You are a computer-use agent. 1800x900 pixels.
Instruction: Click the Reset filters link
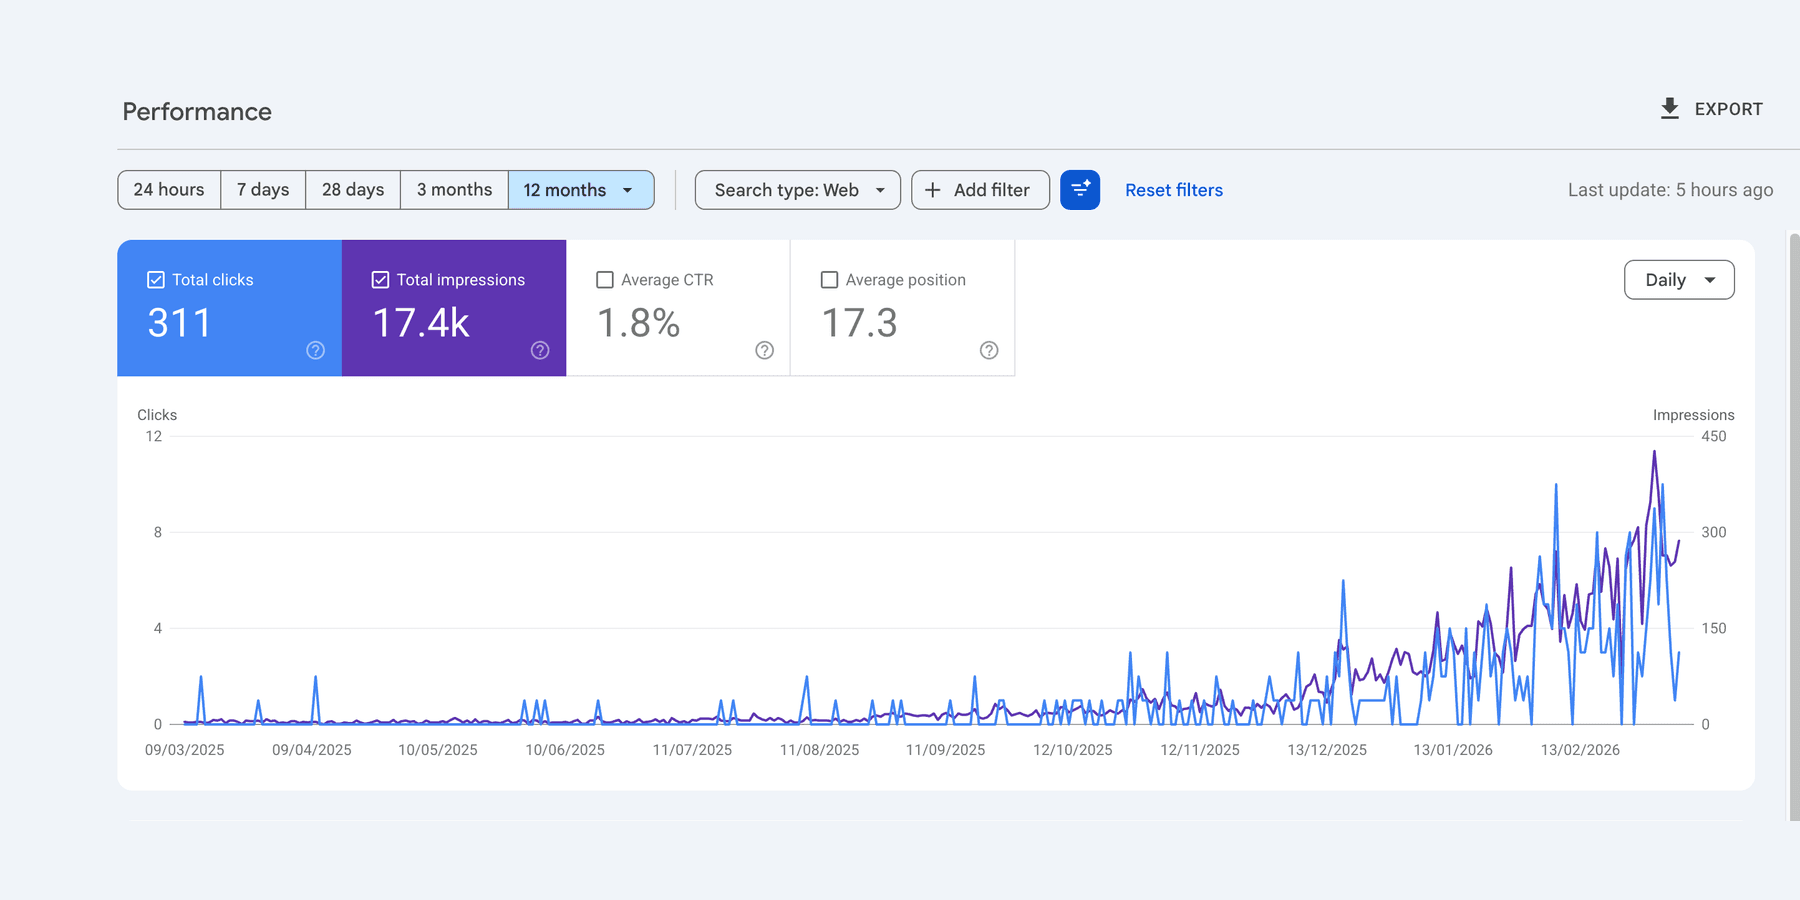(x=1174, y=190)
